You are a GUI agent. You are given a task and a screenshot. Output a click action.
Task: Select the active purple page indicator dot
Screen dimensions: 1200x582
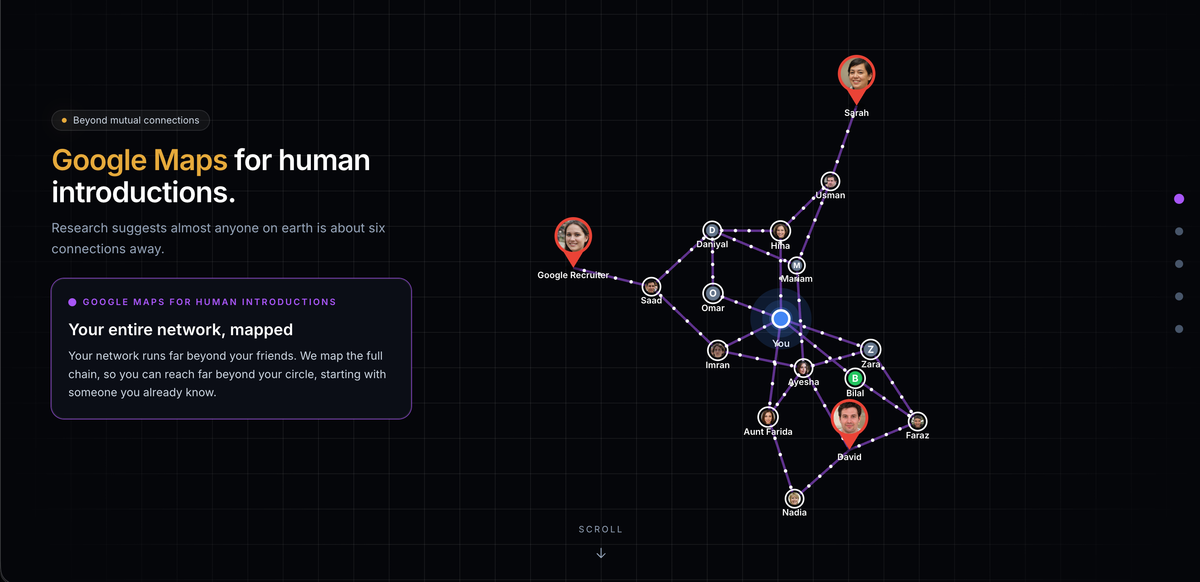pyautogui.click(x=1179, y=199)
